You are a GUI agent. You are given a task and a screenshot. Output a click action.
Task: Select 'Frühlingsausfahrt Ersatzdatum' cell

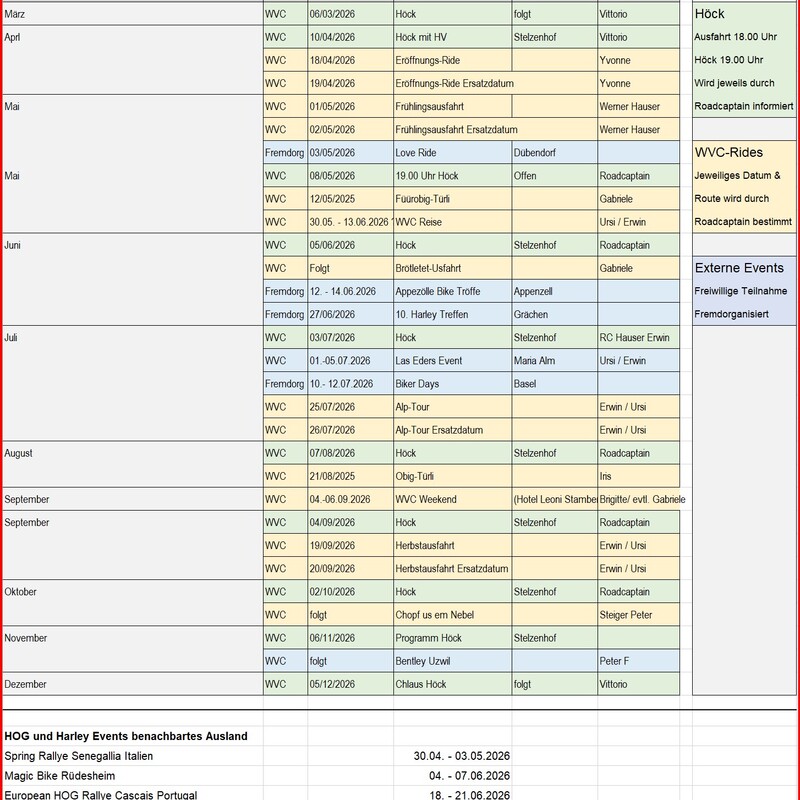495,130
